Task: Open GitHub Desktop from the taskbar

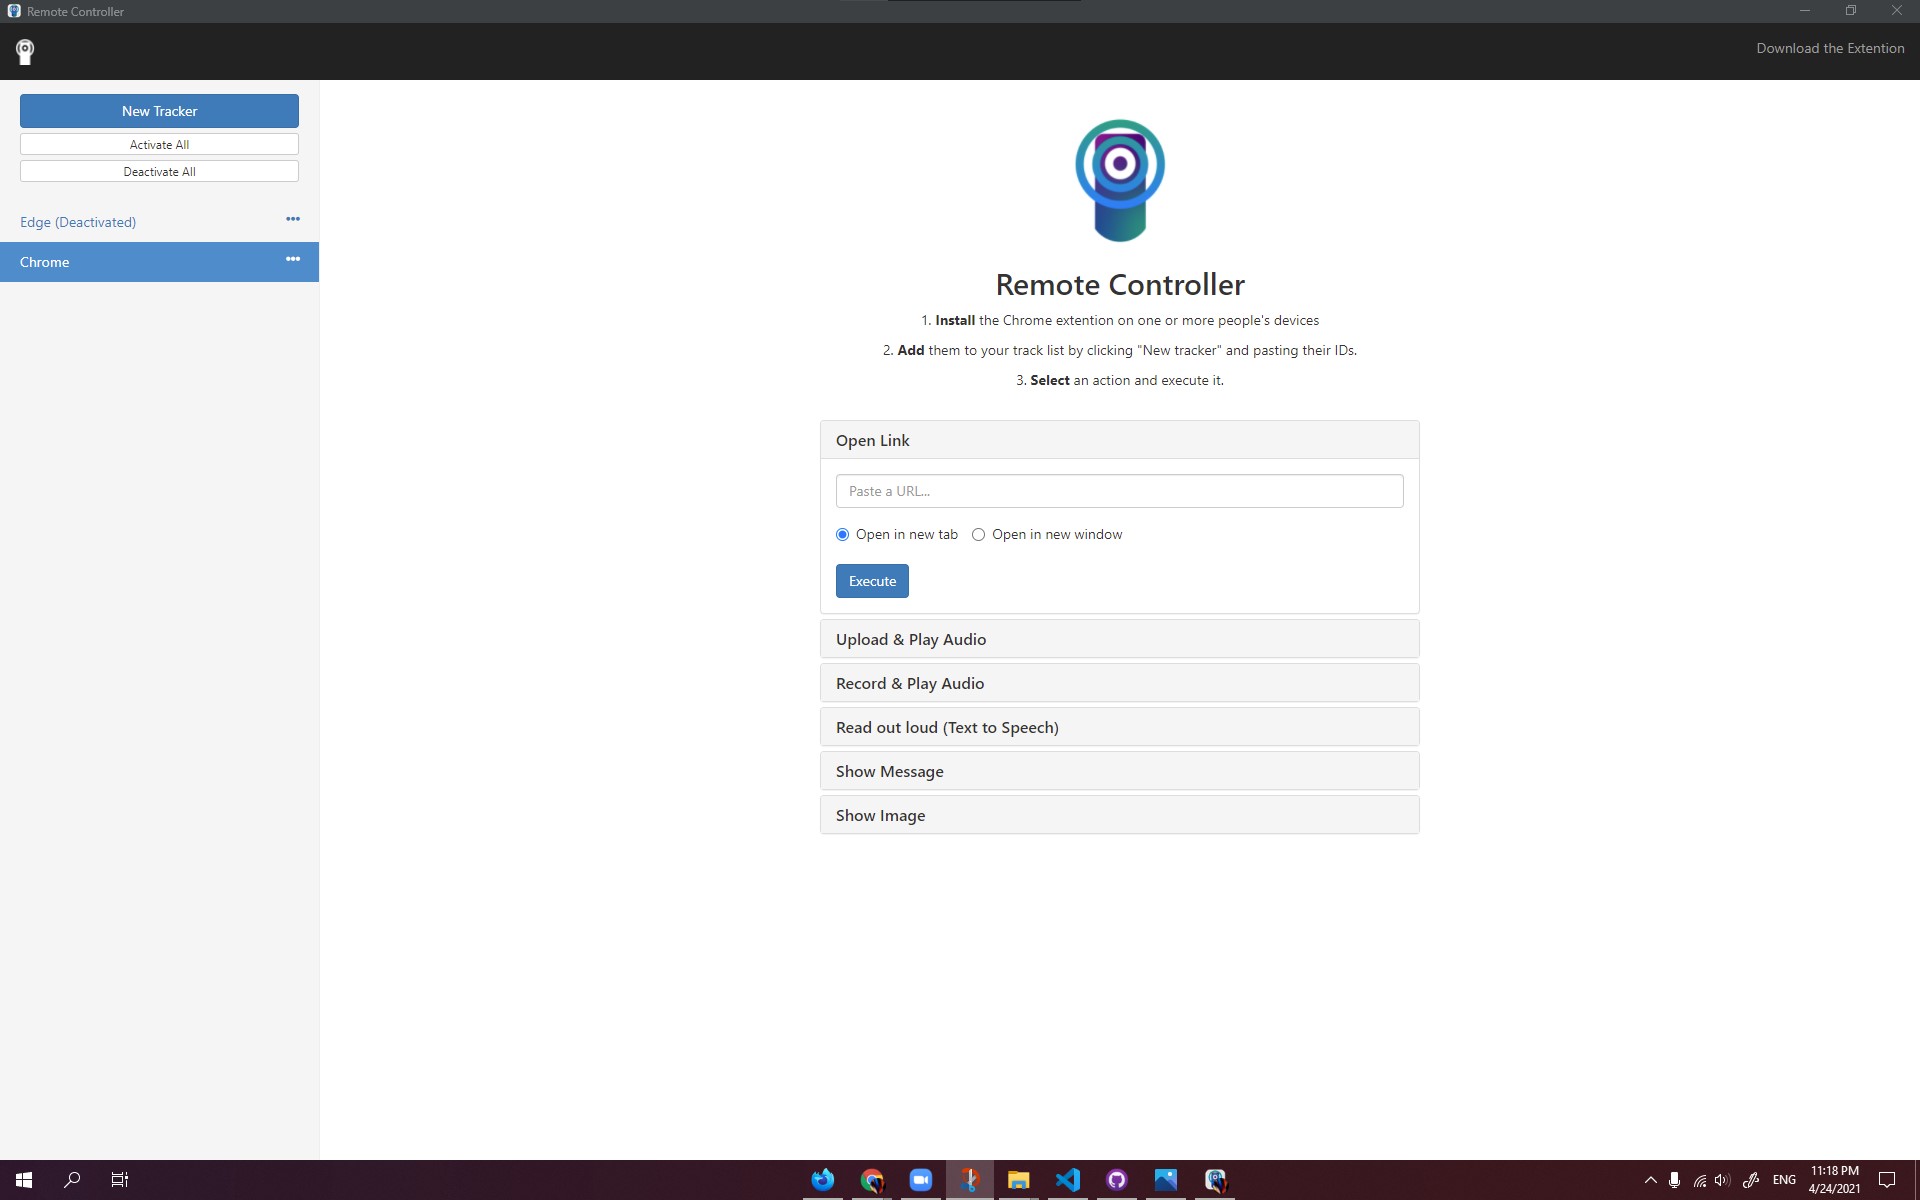Action: (1117, 1180)
